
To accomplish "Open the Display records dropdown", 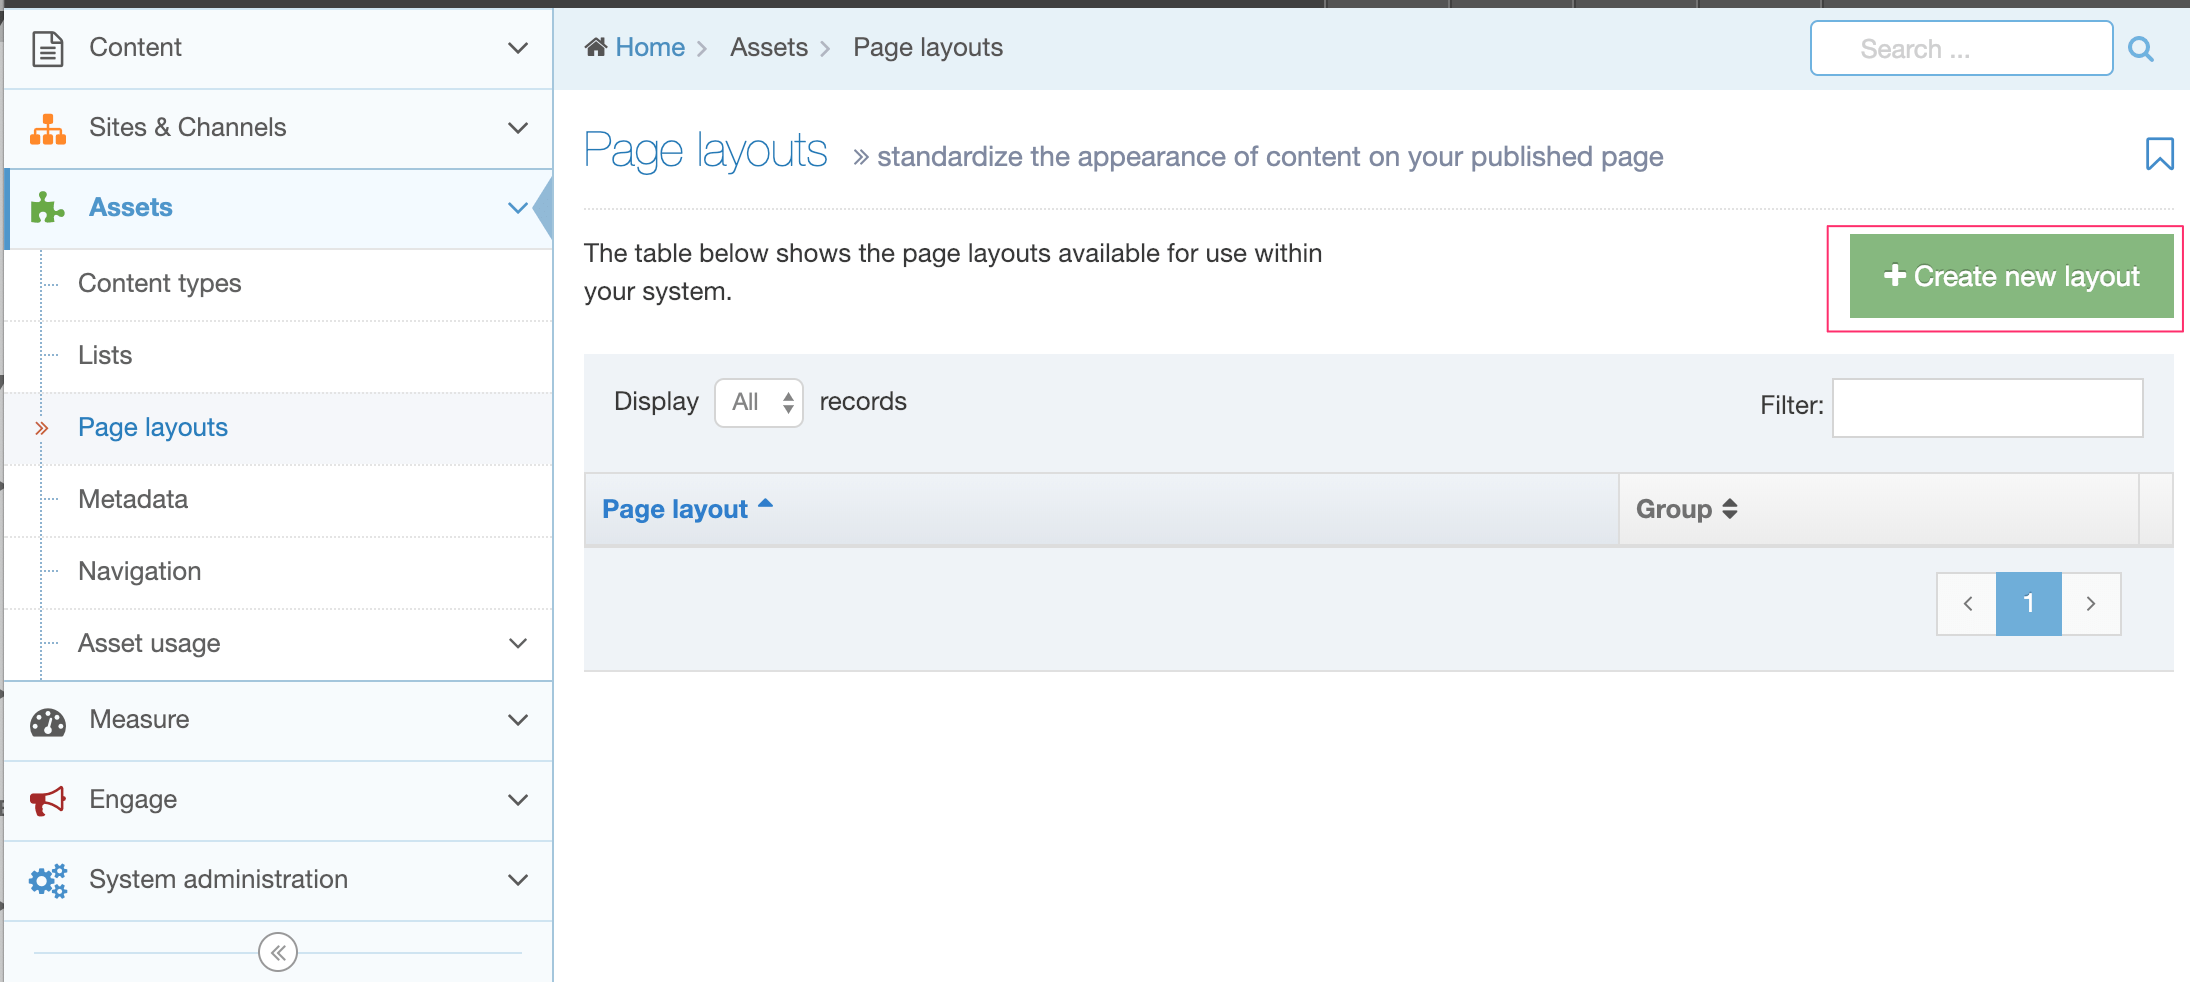I will pyautogui.click(x=759, y=402).
